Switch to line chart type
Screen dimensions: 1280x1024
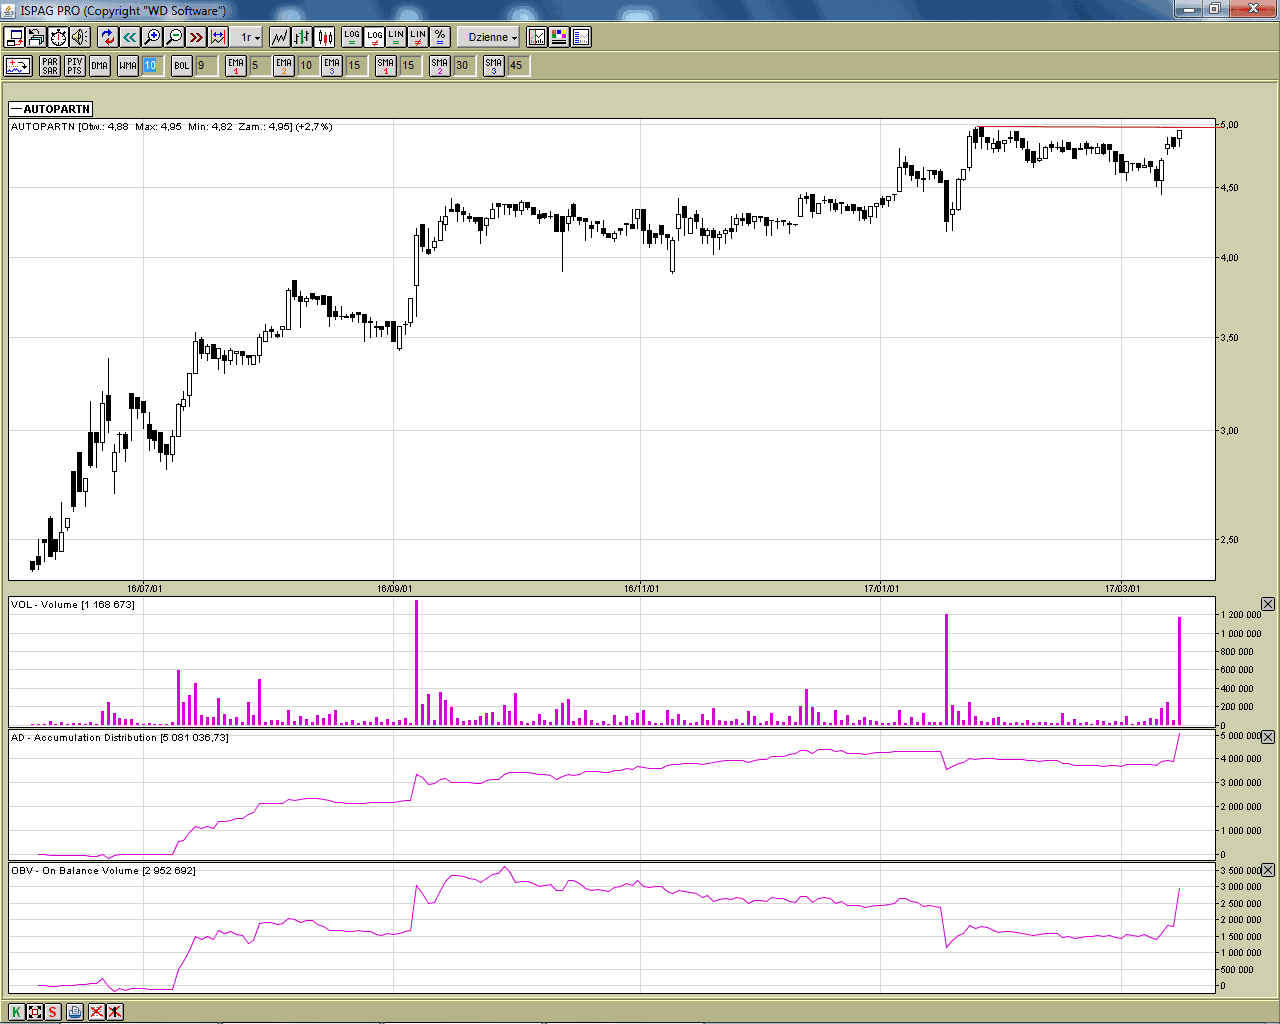(280, 37)
